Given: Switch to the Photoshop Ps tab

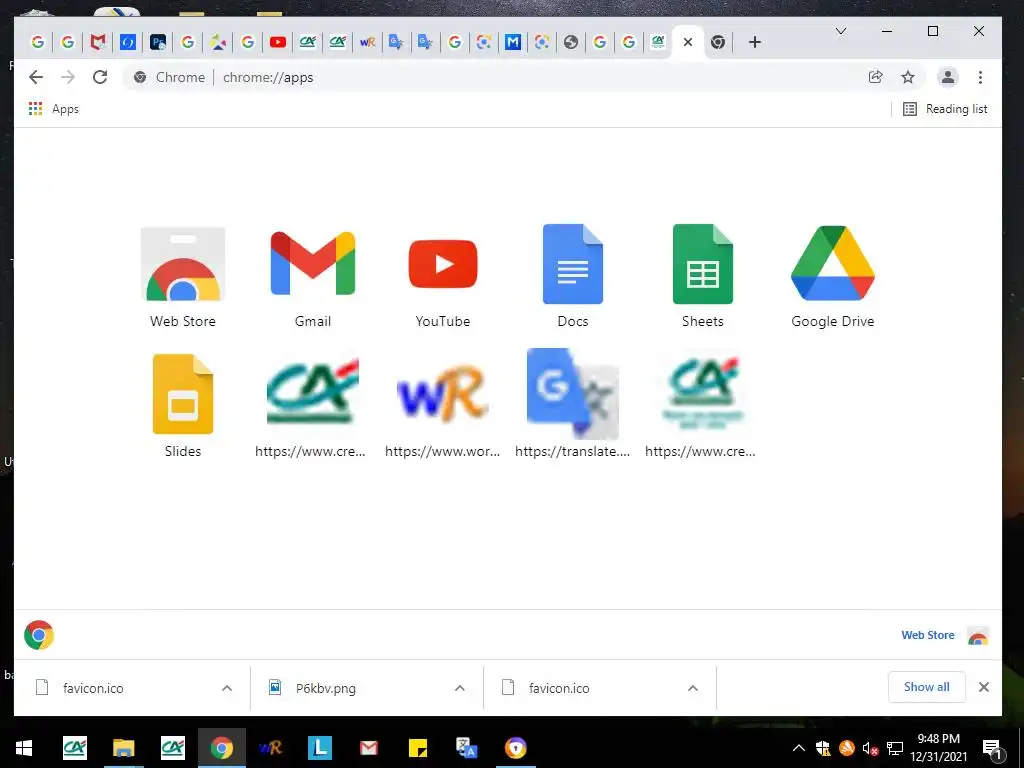Looking at the screenshot, I should click(158, 42).
